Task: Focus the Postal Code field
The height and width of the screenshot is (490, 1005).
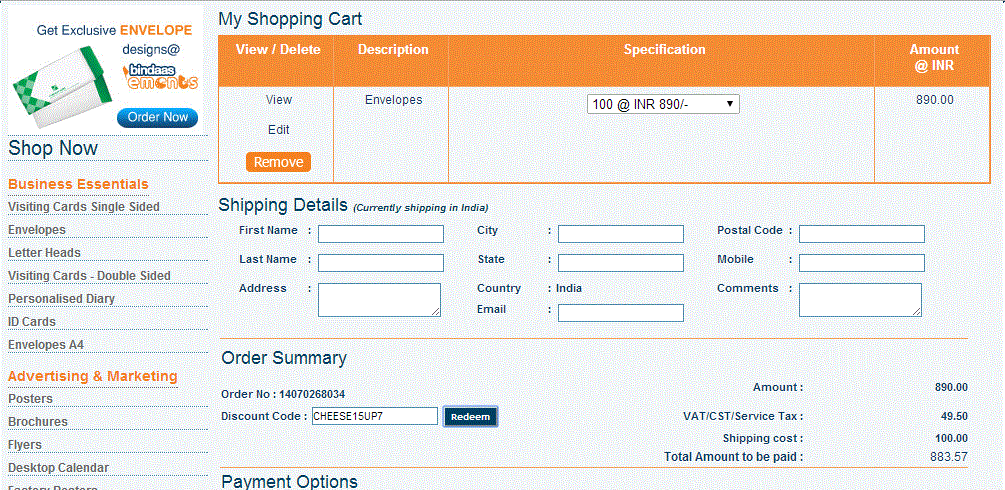Action: 861,234
